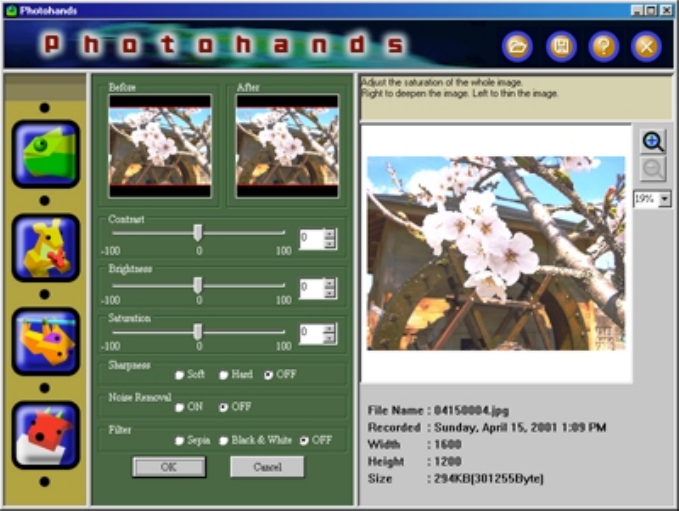Click the Width value 1600
Screen dimensions: 679x511
coord(448,444)
